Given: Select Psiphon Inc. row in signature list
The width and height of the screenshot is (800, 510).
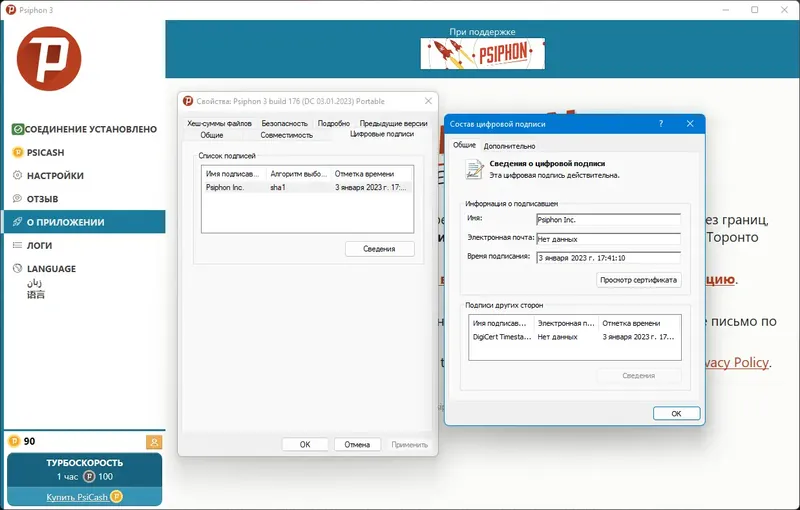Looking at the screenshot, I should (x=307, y=188).
